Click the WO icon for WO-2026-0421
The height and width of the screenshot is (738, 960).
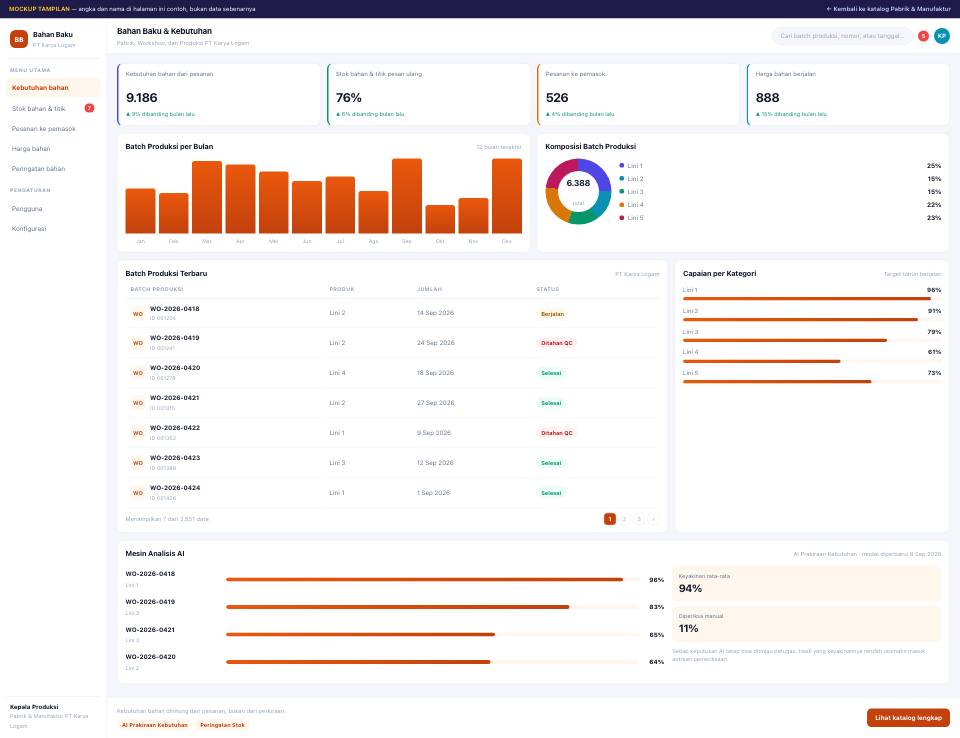(x=138, y=403)
